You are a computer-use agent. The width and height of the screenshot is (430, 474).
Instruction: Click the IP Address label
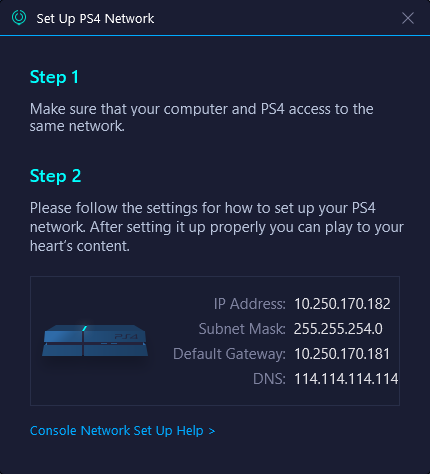click(x=250, y=304)
